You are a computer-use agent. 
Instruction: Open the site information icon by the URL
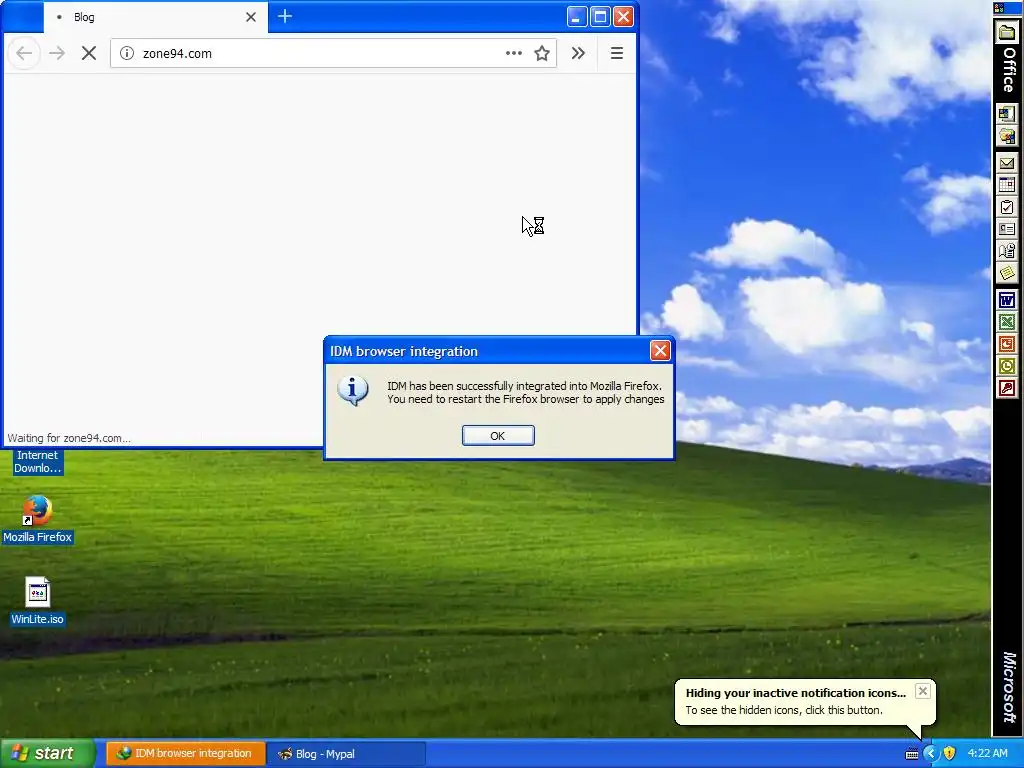click(x=127, y=54)
